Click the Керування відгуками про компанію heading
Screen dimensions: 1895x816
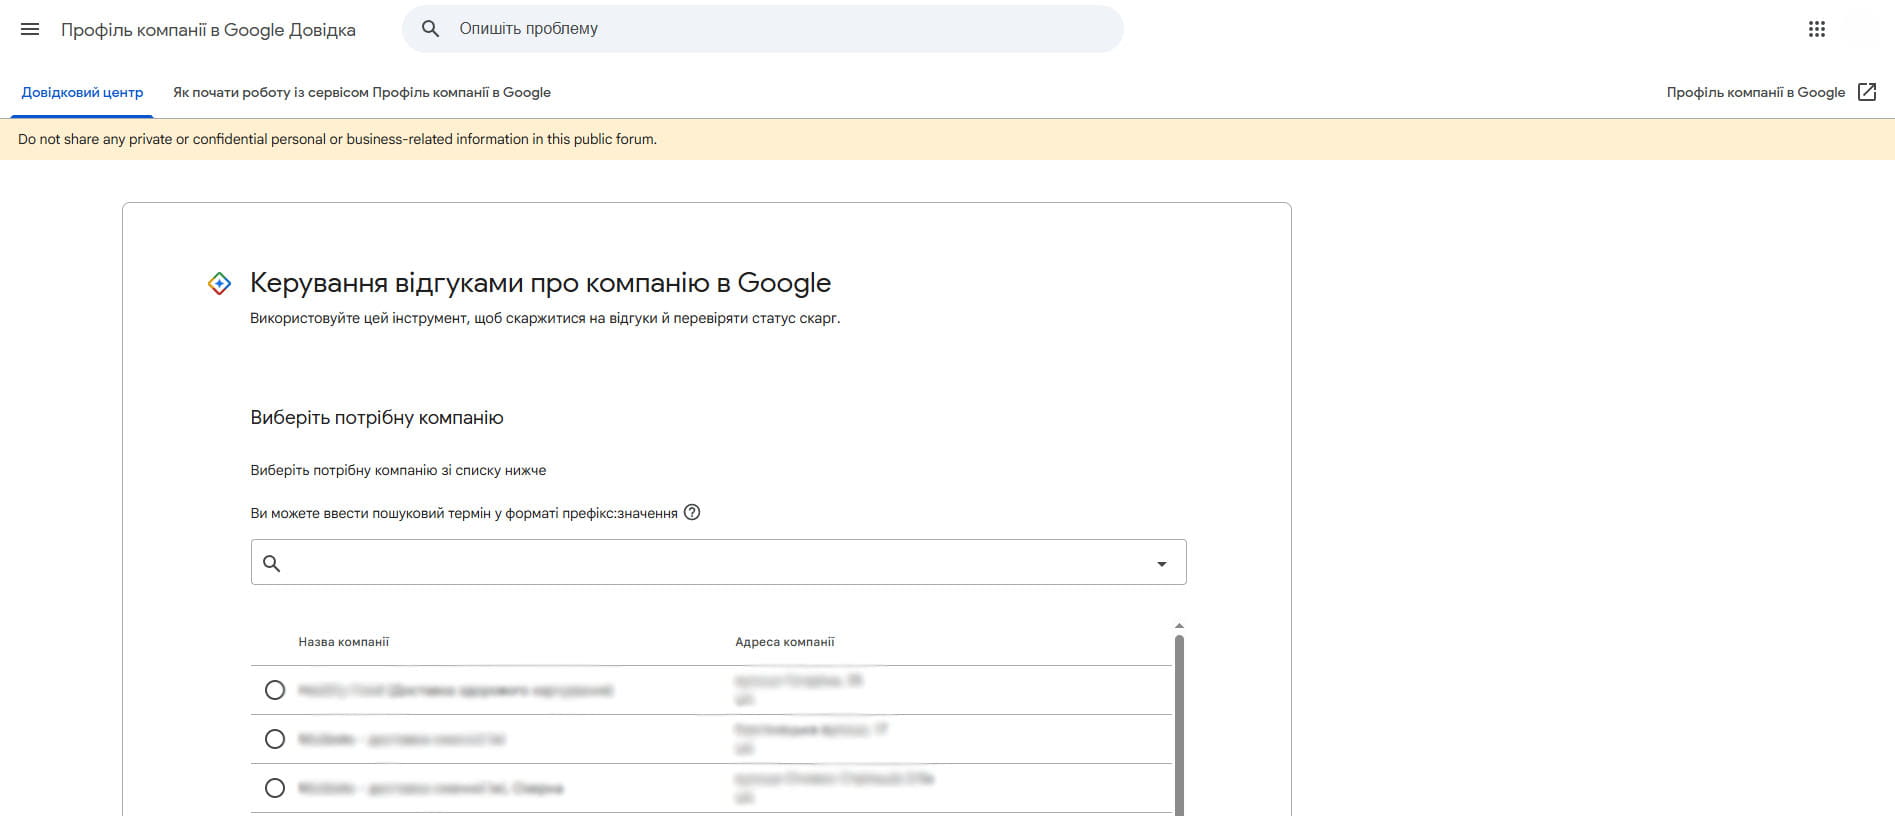pyautogui.click(x=540, y=283)
